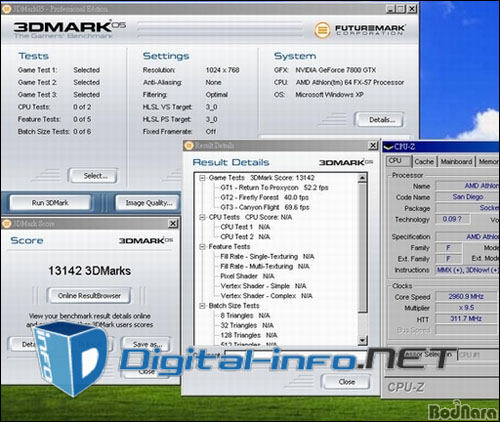Click the MMX (+), 3DNow! instructions field
Viewport: 500px width, 422px height.
pyautogui.click(x=468, y=270)
